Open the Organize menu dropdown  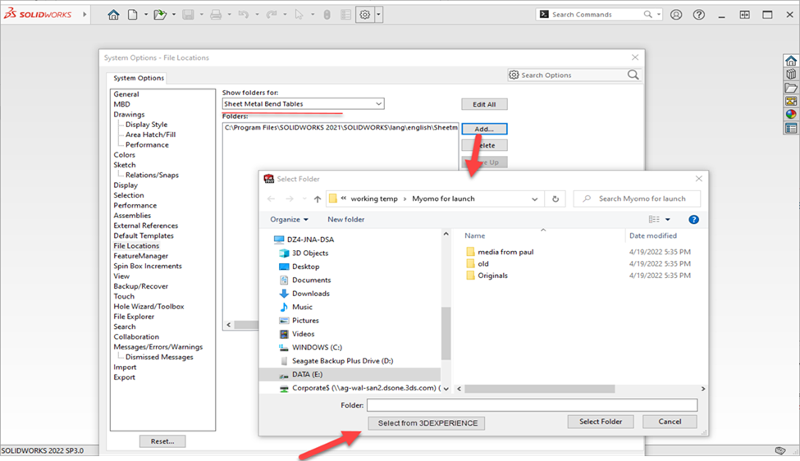(x=289, y=219)
